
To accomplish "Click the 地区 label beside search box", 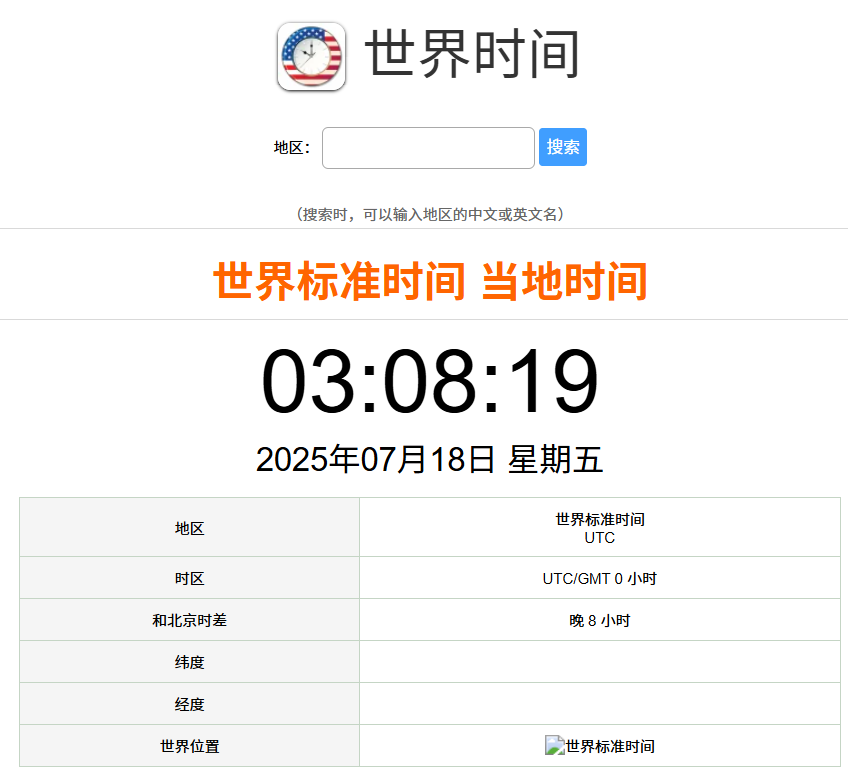I will tap(292, 148).
